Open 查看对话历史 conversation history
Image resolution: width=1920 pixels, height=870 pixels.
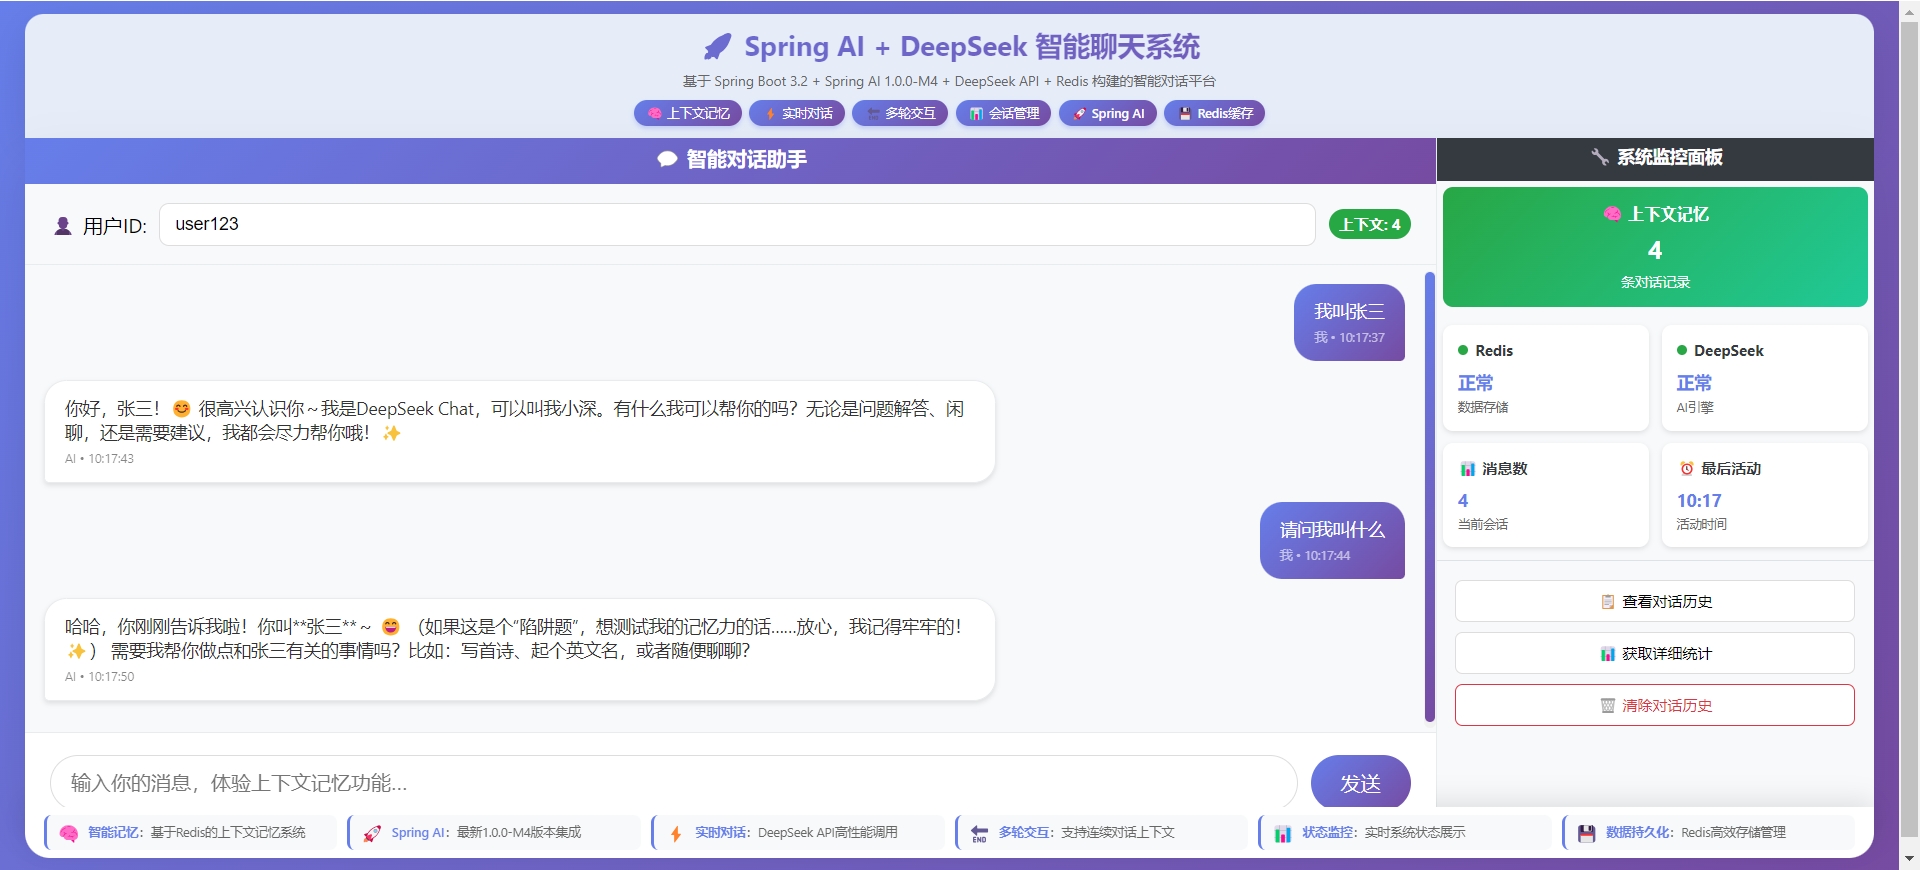(1654, 602)
